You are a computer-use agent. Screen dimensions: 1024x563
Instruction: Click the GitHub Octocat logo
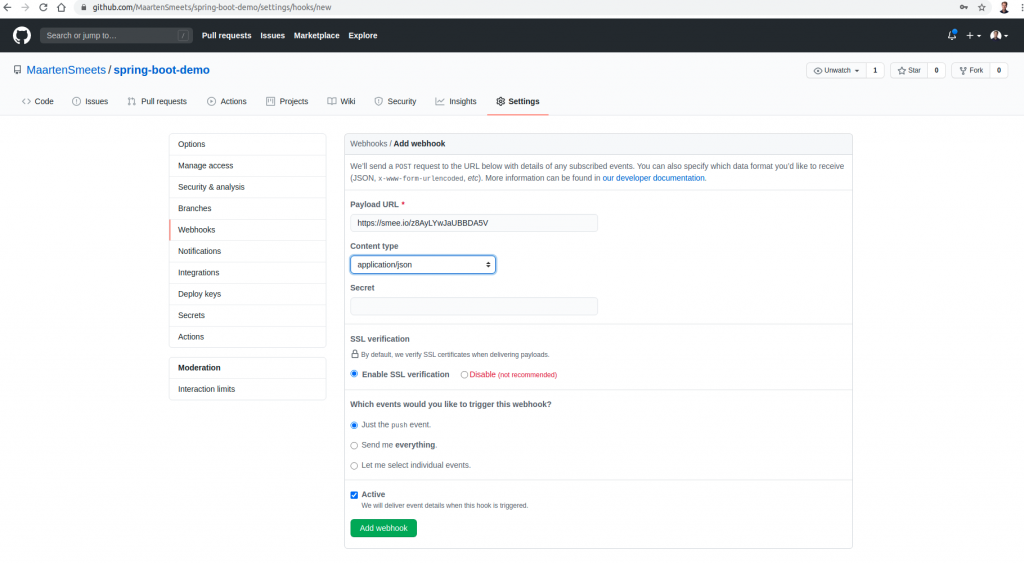(x=22, y=35)
